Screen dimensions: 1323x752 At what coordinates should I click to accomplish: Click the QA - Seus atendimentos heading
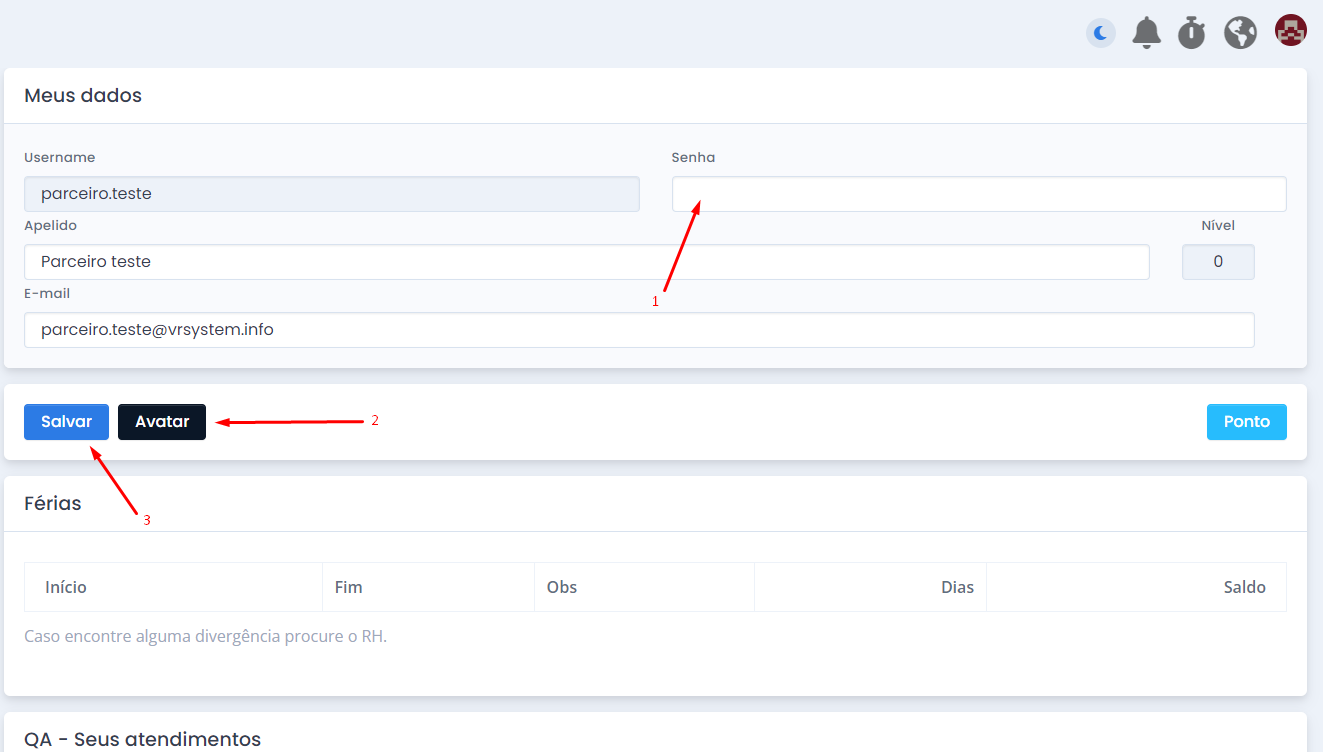(x=142, y=739)
